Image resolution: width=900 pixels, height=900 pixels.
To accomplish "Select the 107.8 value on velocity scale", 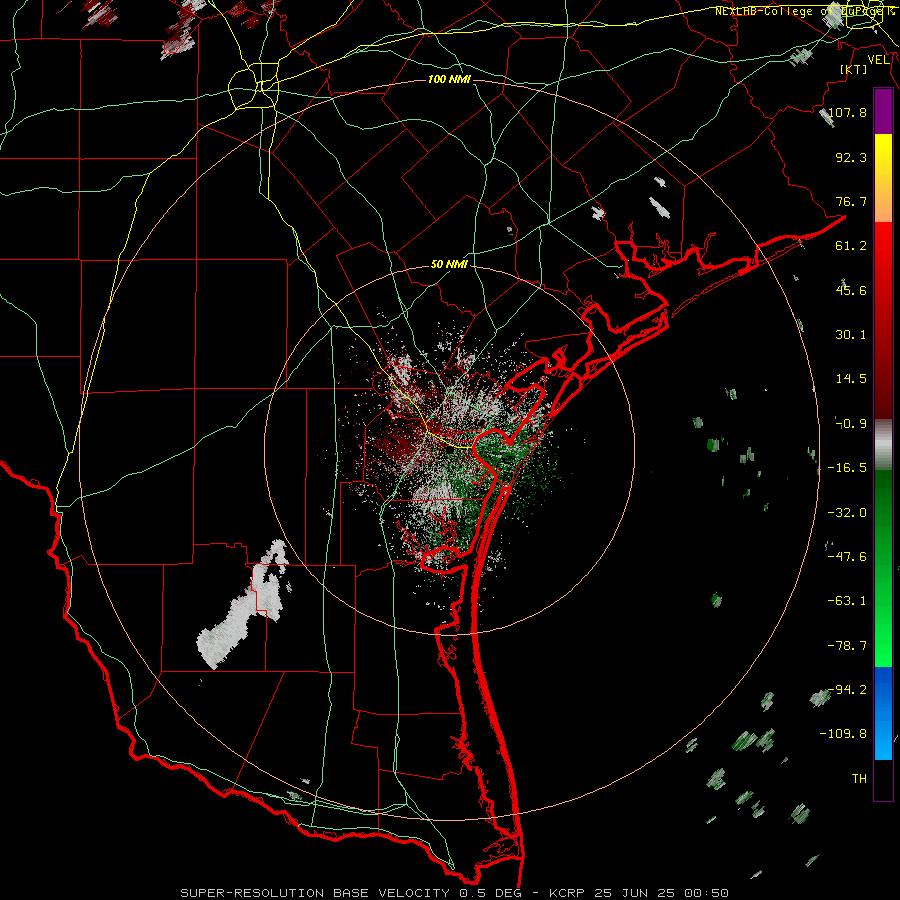I will coord(847,112).
